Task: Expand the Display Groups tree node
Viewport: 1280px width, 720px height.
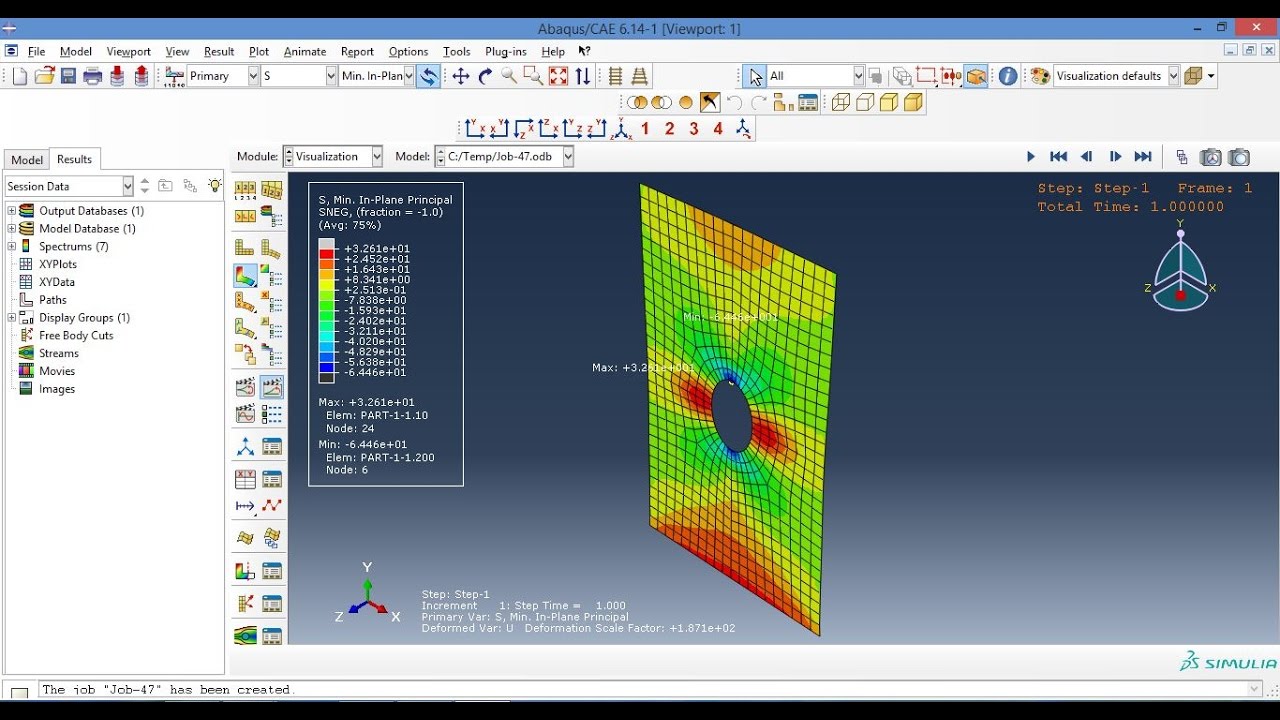Action: click(12, 318)
